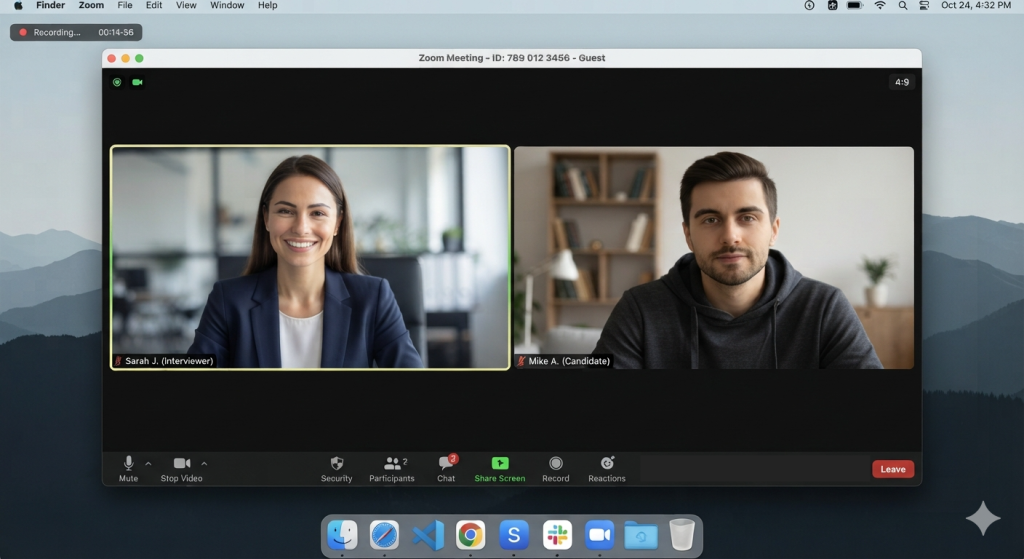
Task: Open the File menu
Action: [125, 5]
